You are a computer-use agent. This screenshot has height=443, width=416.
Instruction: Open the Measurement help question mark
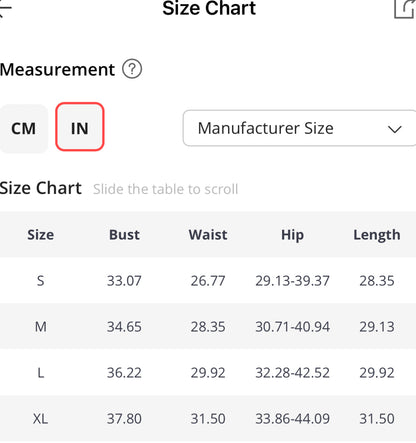point(132,69)
